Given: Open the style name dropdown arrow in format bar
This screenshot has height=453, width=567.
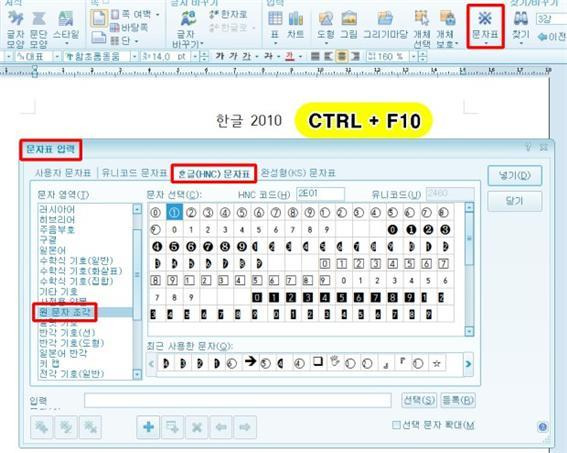Looking at the screenshot, I should click(57, 57).
